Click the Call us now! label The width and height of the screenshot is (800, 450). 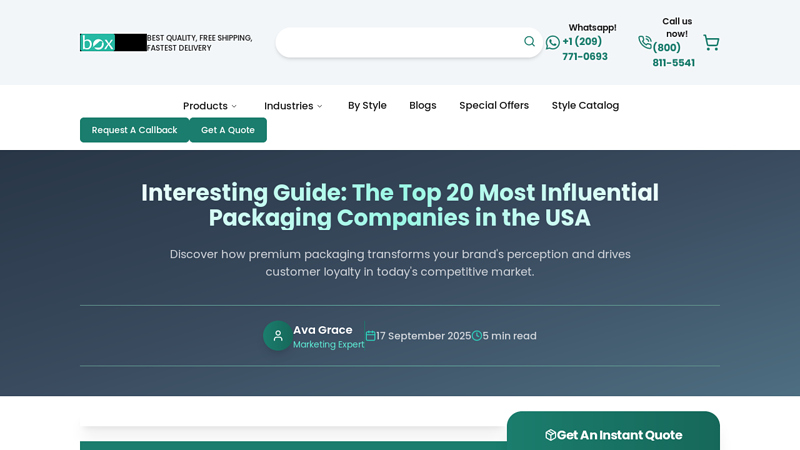[x=677, y=28]
